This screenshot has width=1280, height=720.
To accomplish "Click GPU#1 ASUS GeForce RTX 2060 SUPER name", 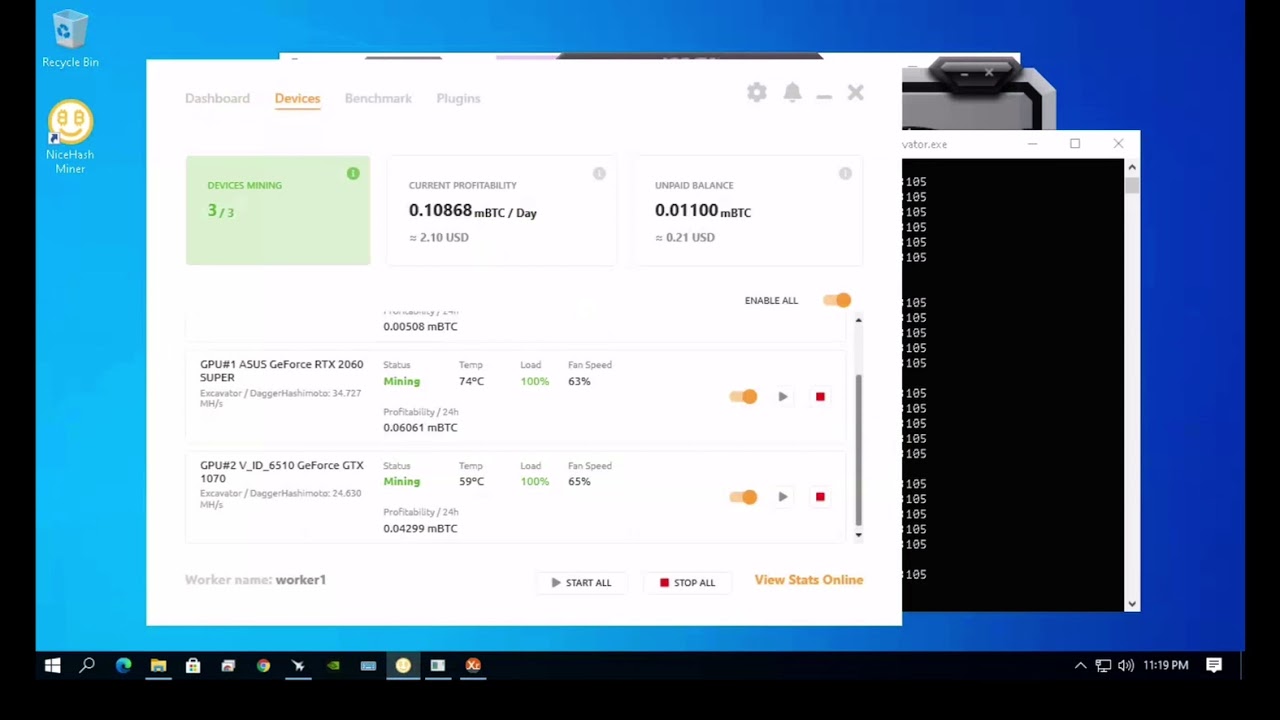I will point(282,371).
